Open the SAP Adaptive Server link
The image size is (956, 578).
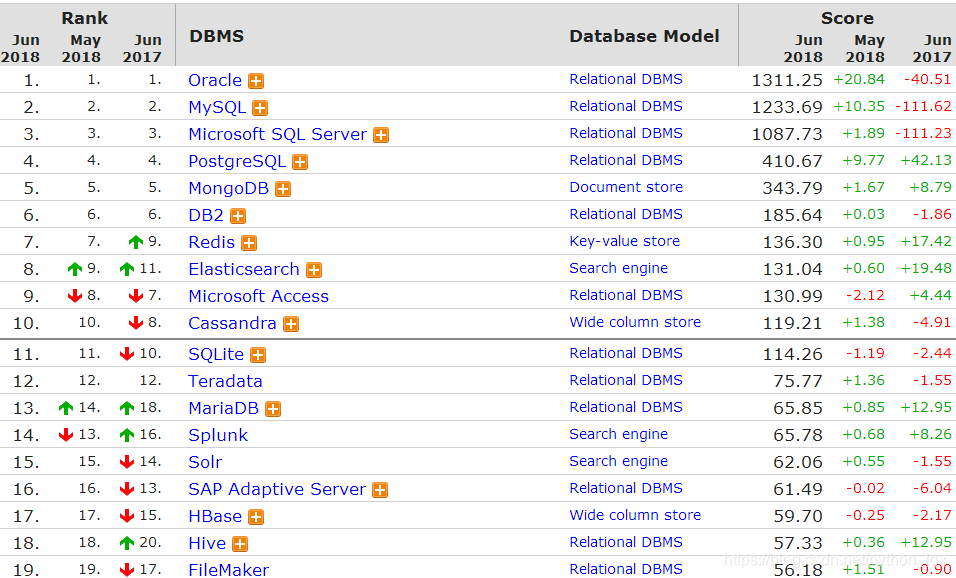(277, 489)
